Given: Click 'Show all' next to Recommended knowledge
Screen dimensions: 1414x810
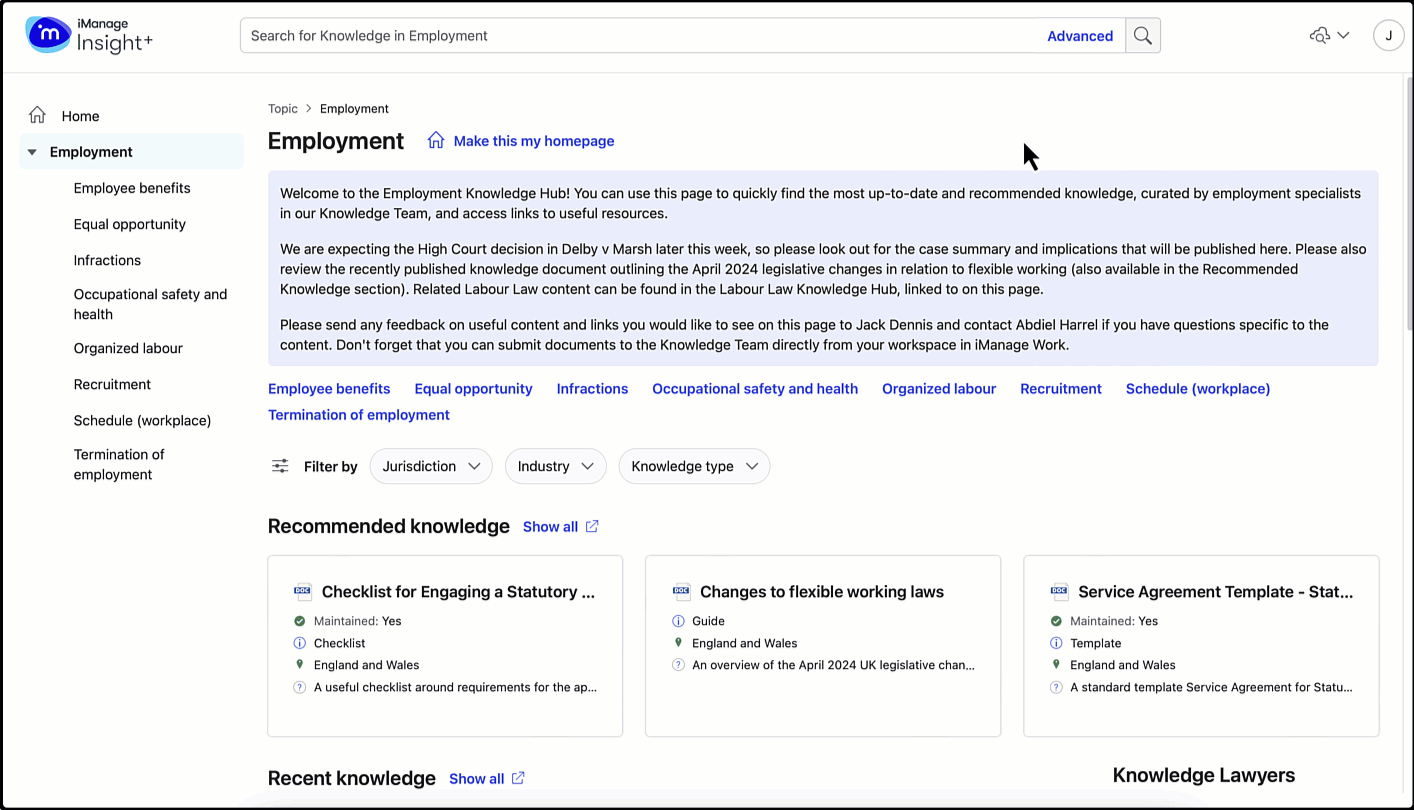Looking at the screenshot, I should pyautogui.click(x=551, y=526).
